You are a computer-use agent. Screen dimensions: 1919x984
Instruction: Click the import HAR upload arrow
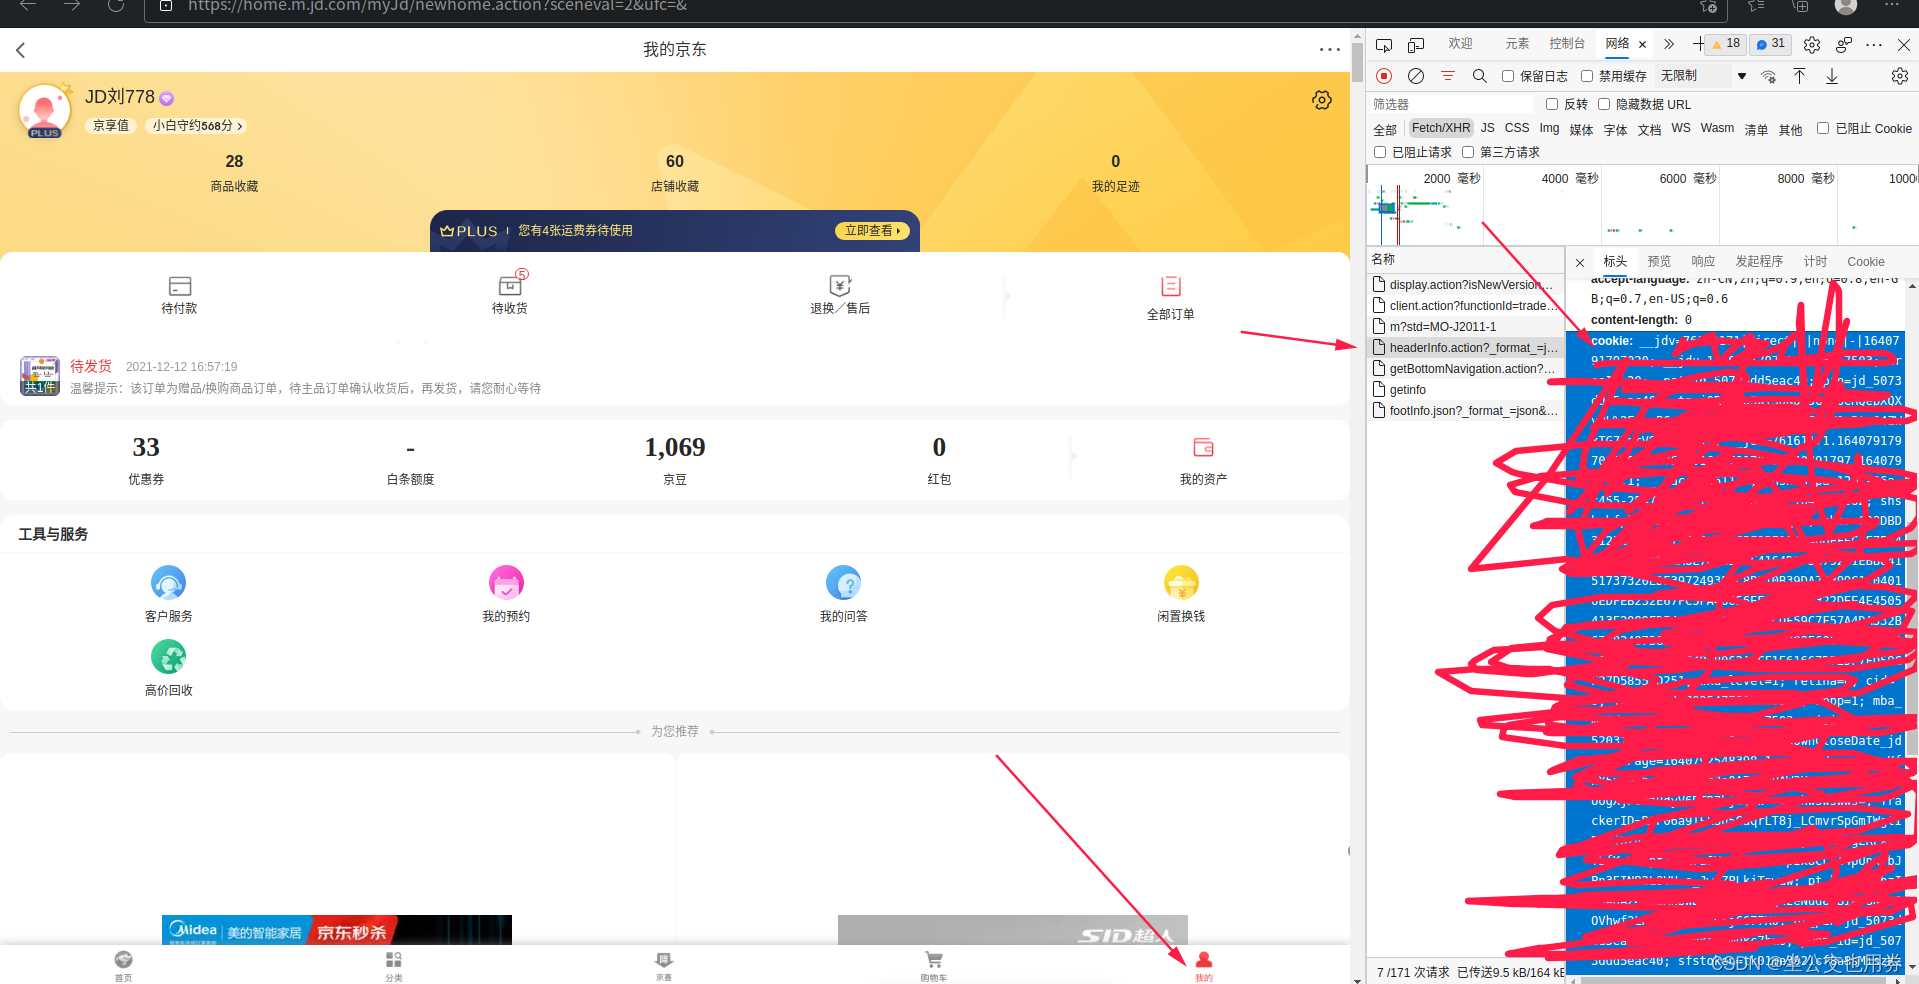(x=1799, y=76)
